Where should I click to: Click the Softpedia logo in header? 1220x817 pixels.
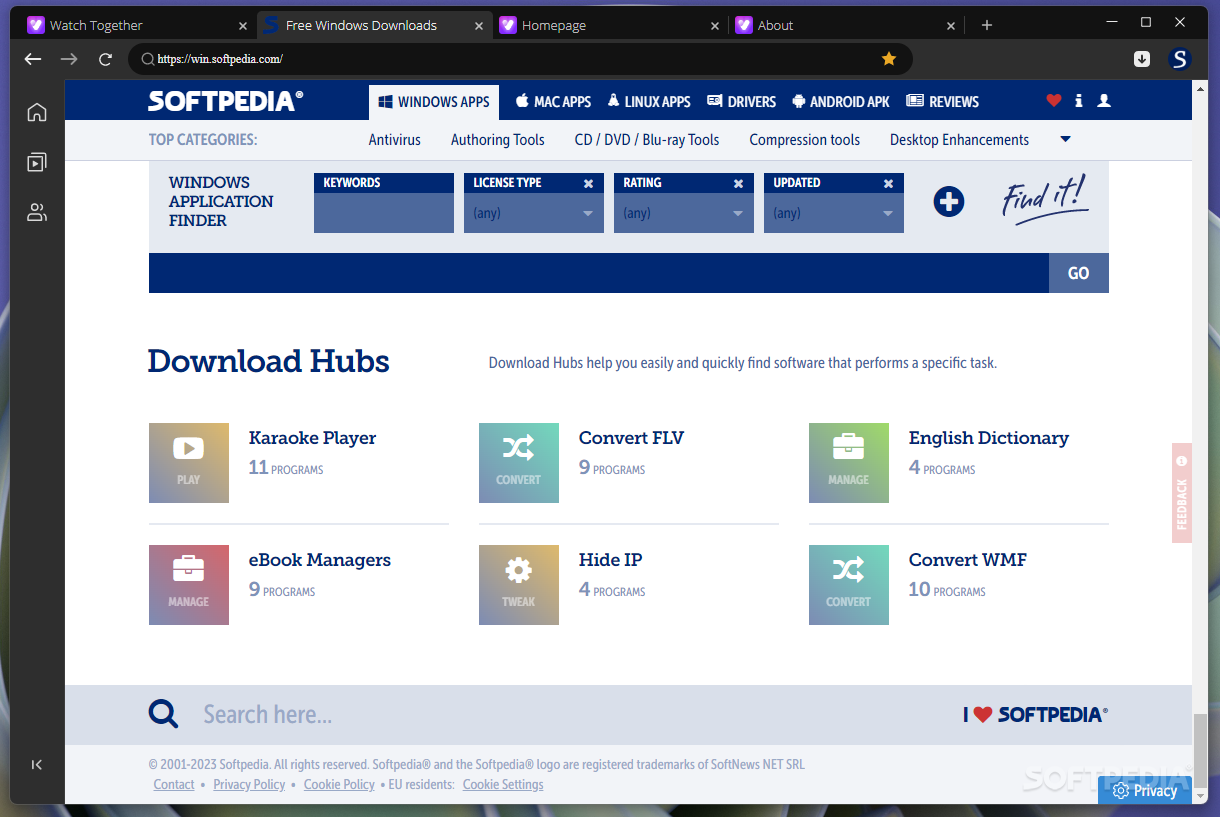pos(226,101)
